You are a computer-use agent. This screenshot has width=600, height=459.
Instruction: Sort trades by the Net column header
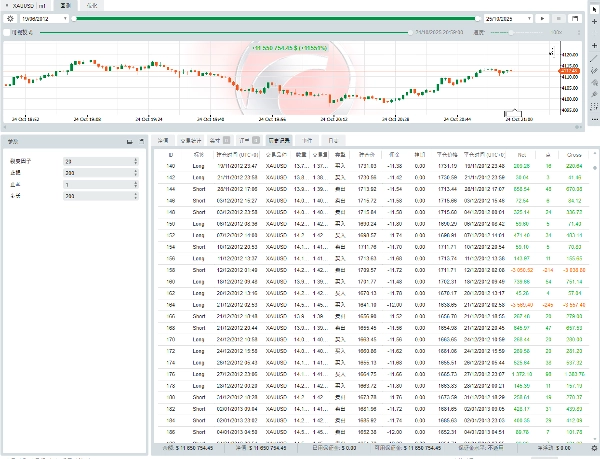pyautogui.click(x=523, y=155)
